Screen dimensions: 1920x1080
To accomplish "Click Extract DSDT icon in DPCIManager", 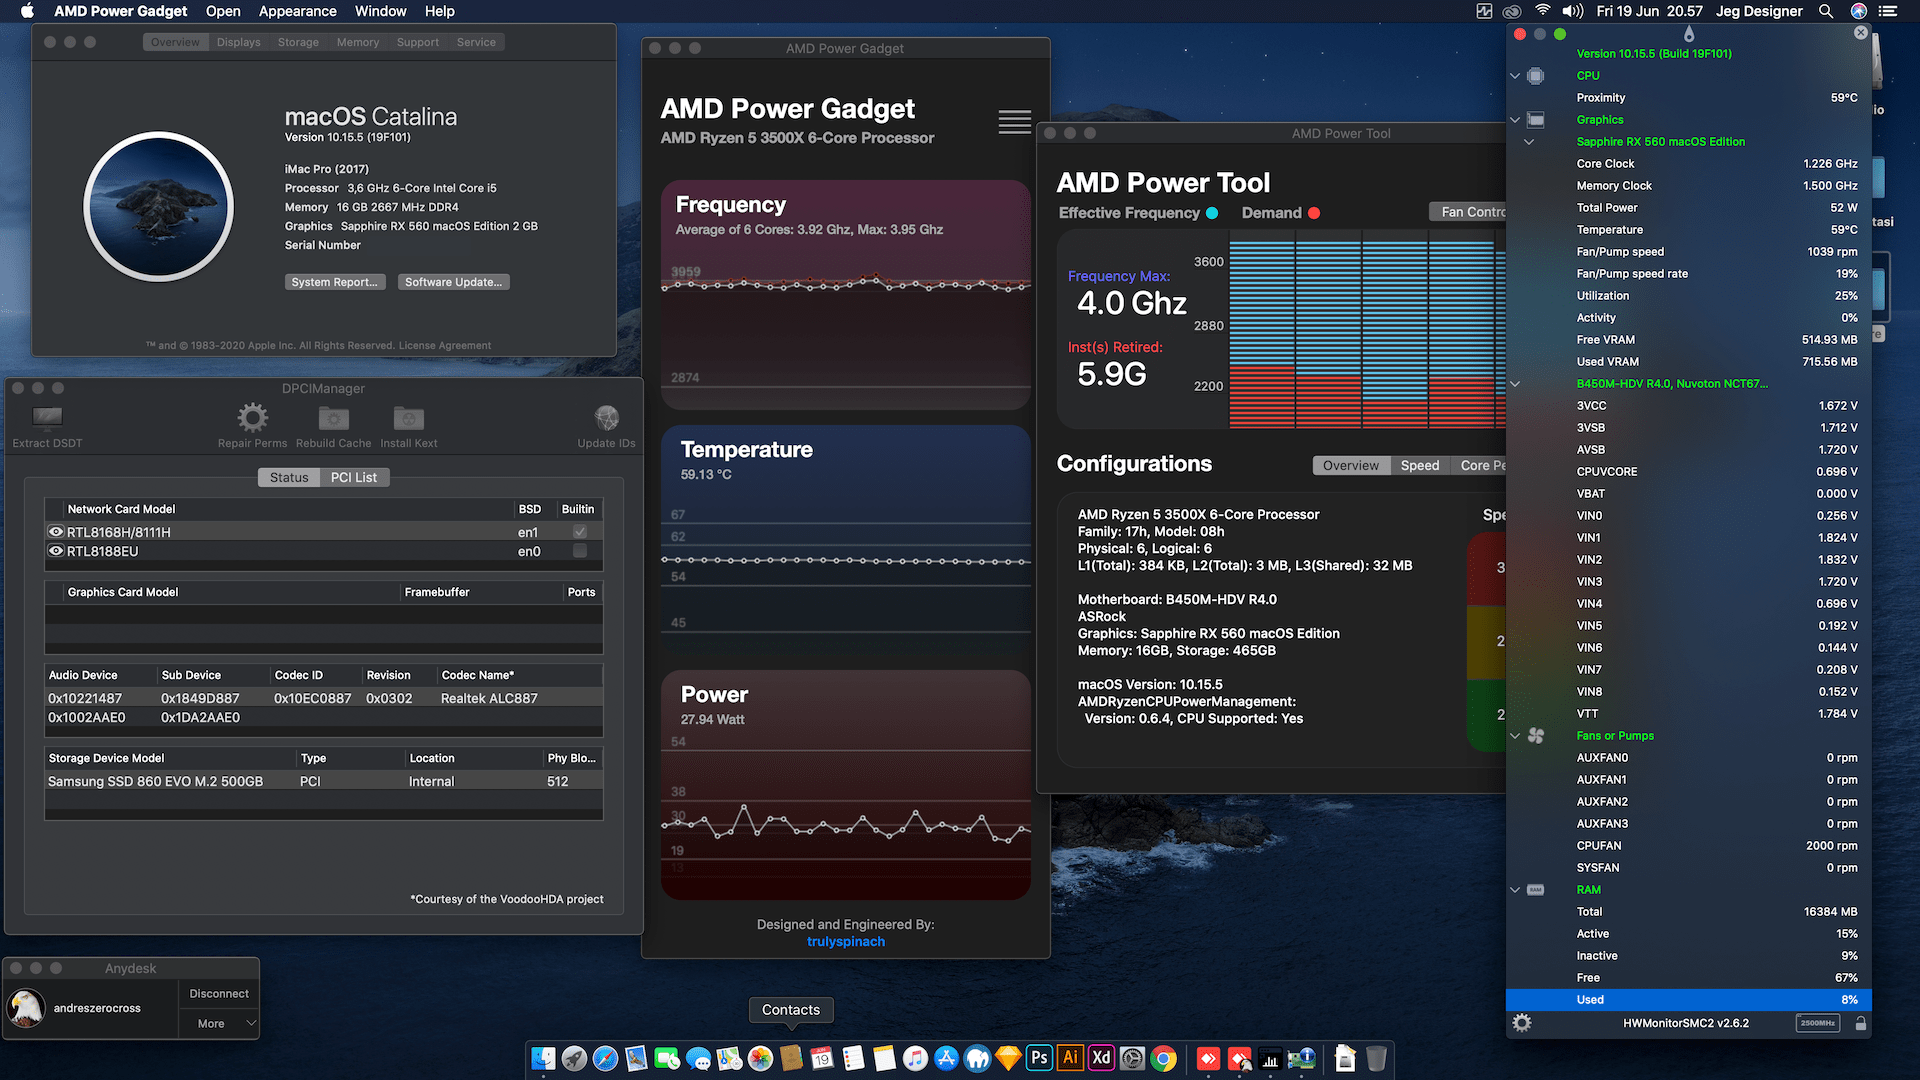I will click(47, 418).
